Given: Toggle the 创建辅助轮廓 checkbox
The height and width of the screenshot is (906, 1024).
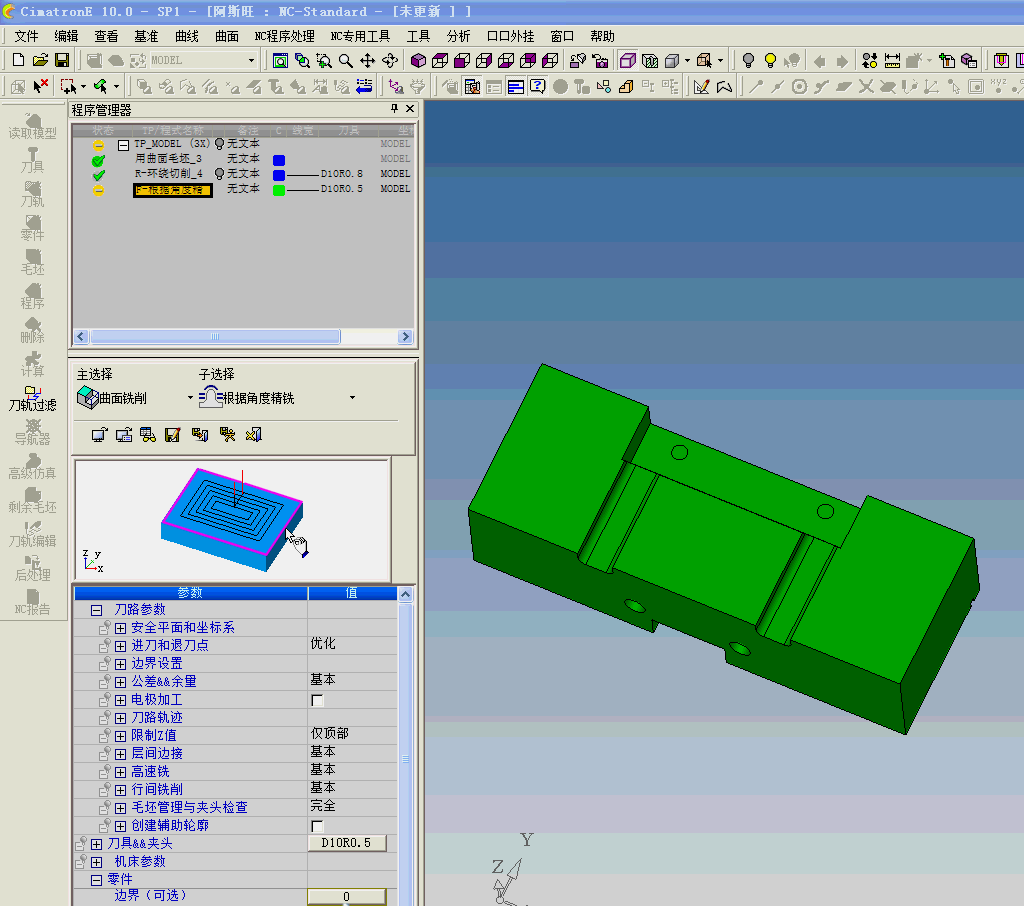Looking at the screenshot, I should click(x=317, y=826).
